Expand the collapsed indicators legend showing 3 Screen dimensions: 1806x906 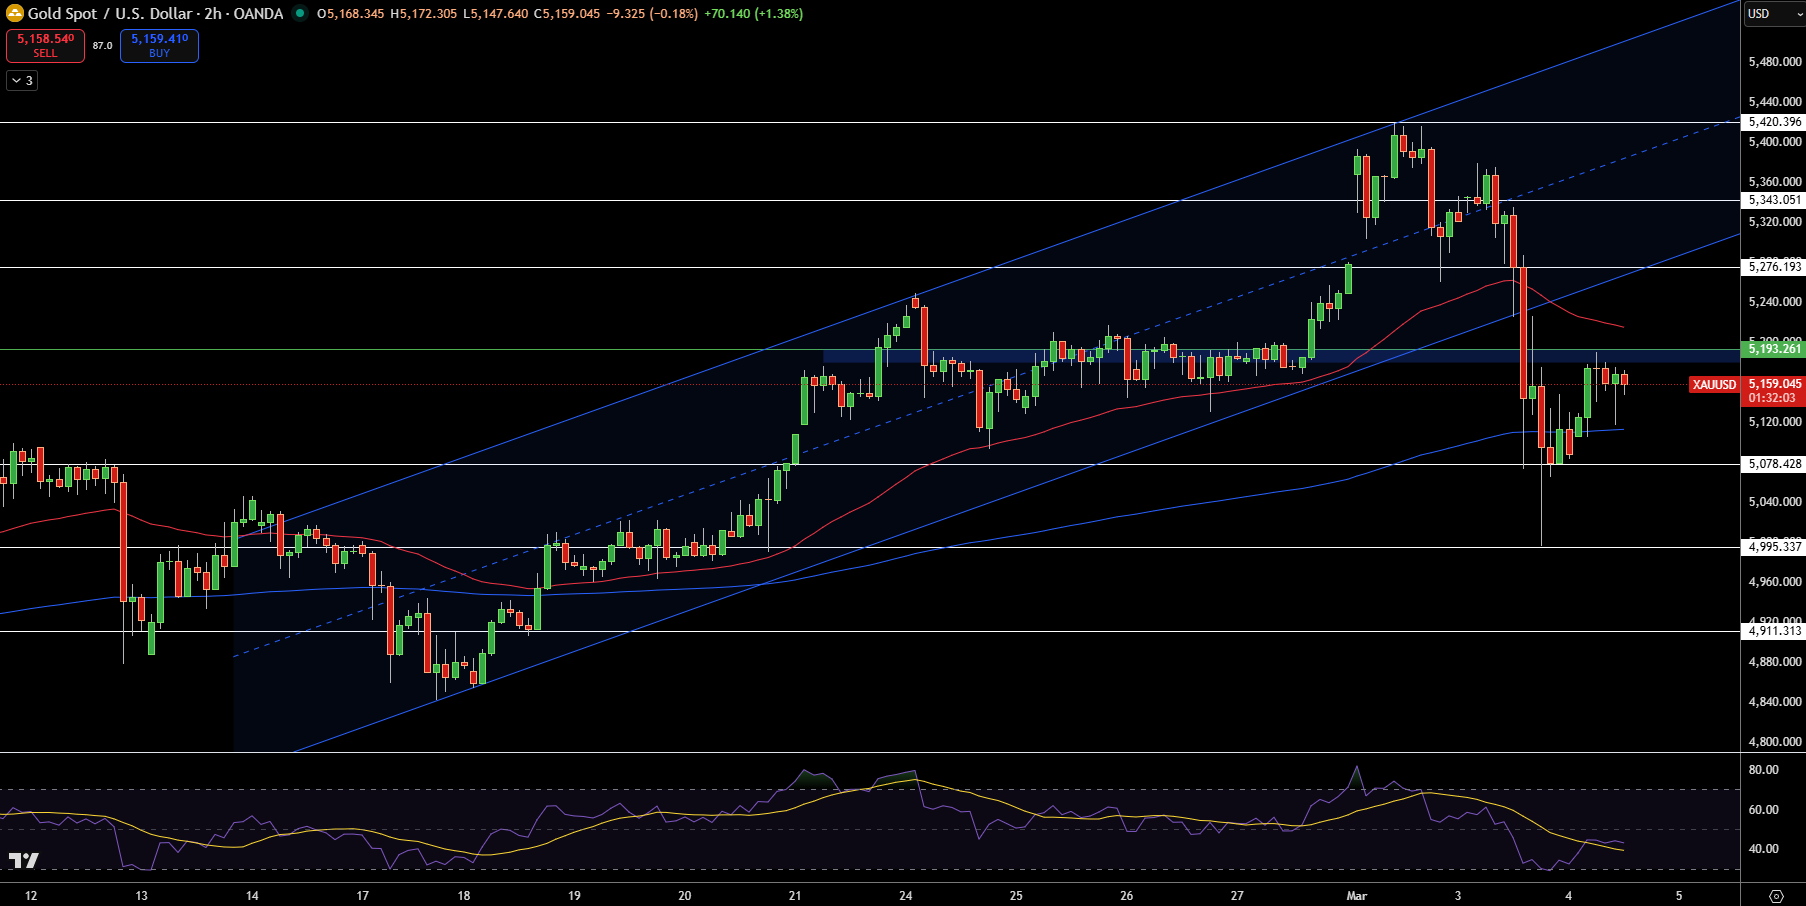pos(22,81)
